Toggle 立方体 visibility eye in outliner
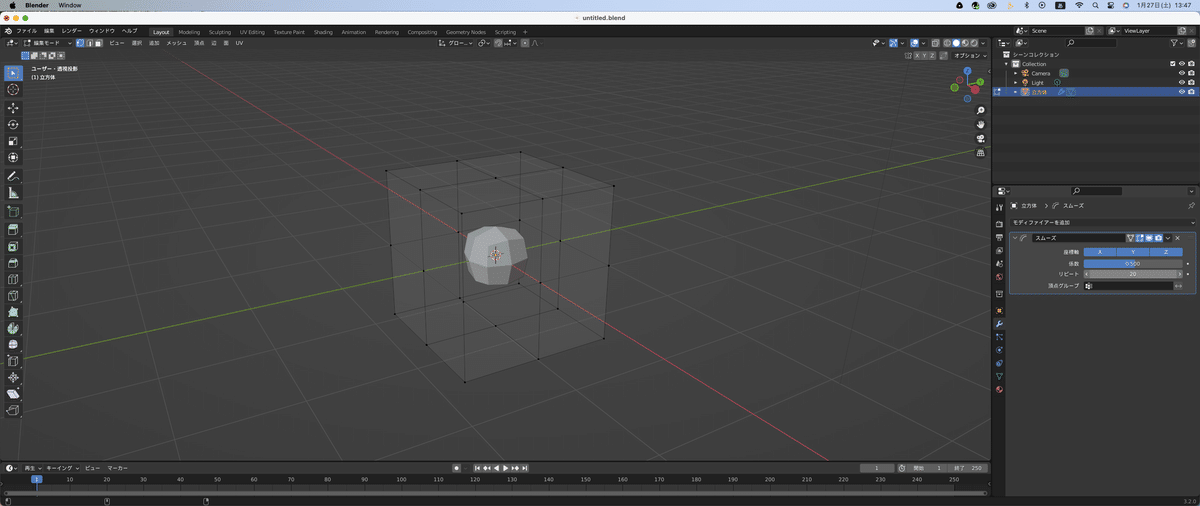This screenshot has height=506, width=1200. click(1182, 92)
